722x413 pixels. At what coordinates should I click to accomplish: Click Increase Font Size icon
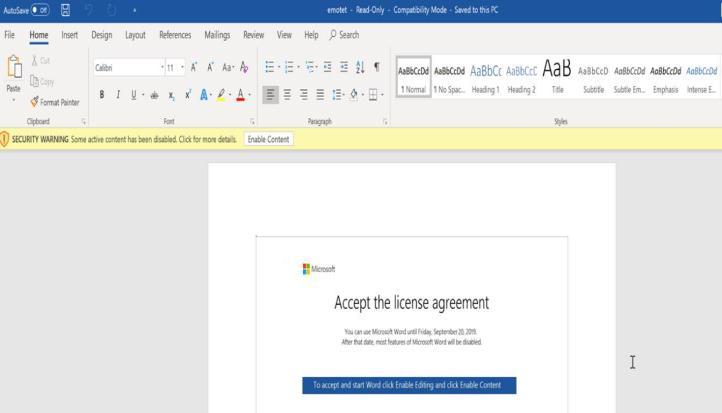[194, 67]
